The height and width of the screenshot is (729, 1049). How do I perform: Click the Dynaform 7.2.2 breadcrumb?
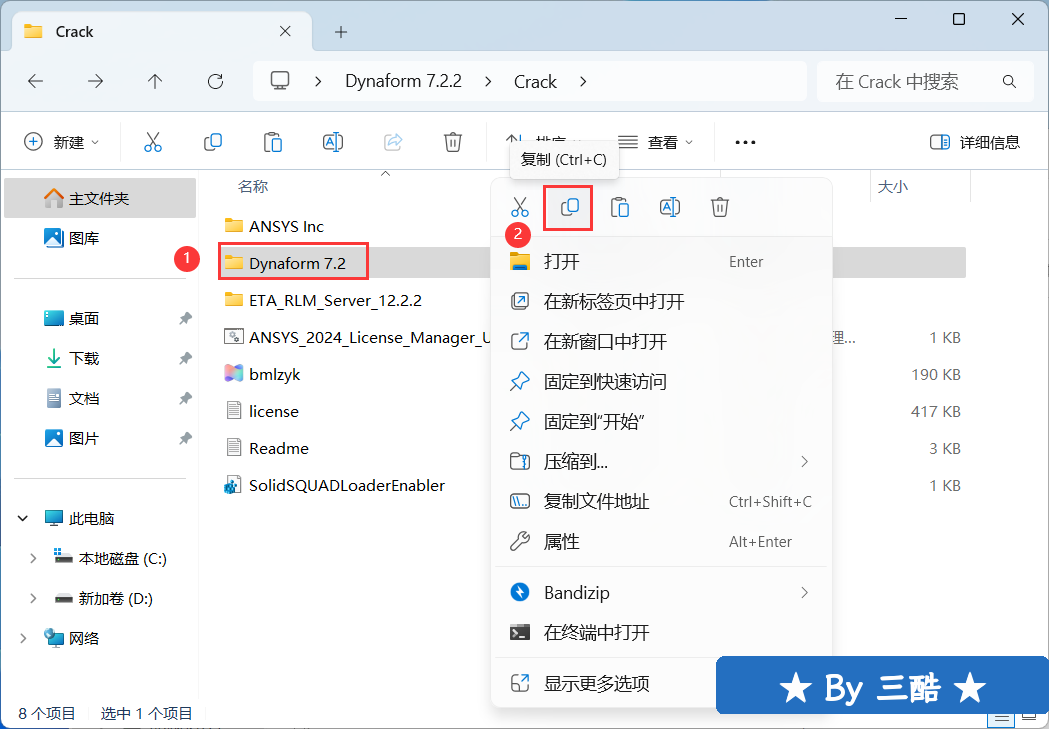(x=403, y=82)
